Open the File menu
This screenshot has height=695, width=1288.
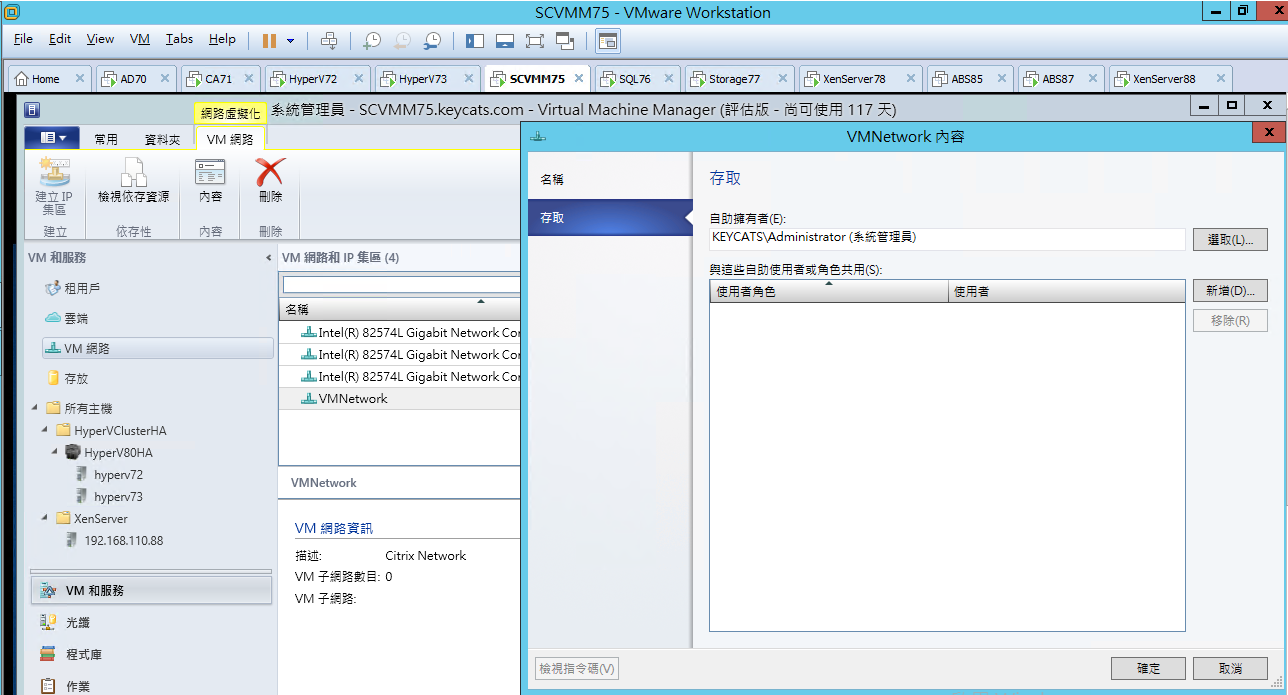23,39
